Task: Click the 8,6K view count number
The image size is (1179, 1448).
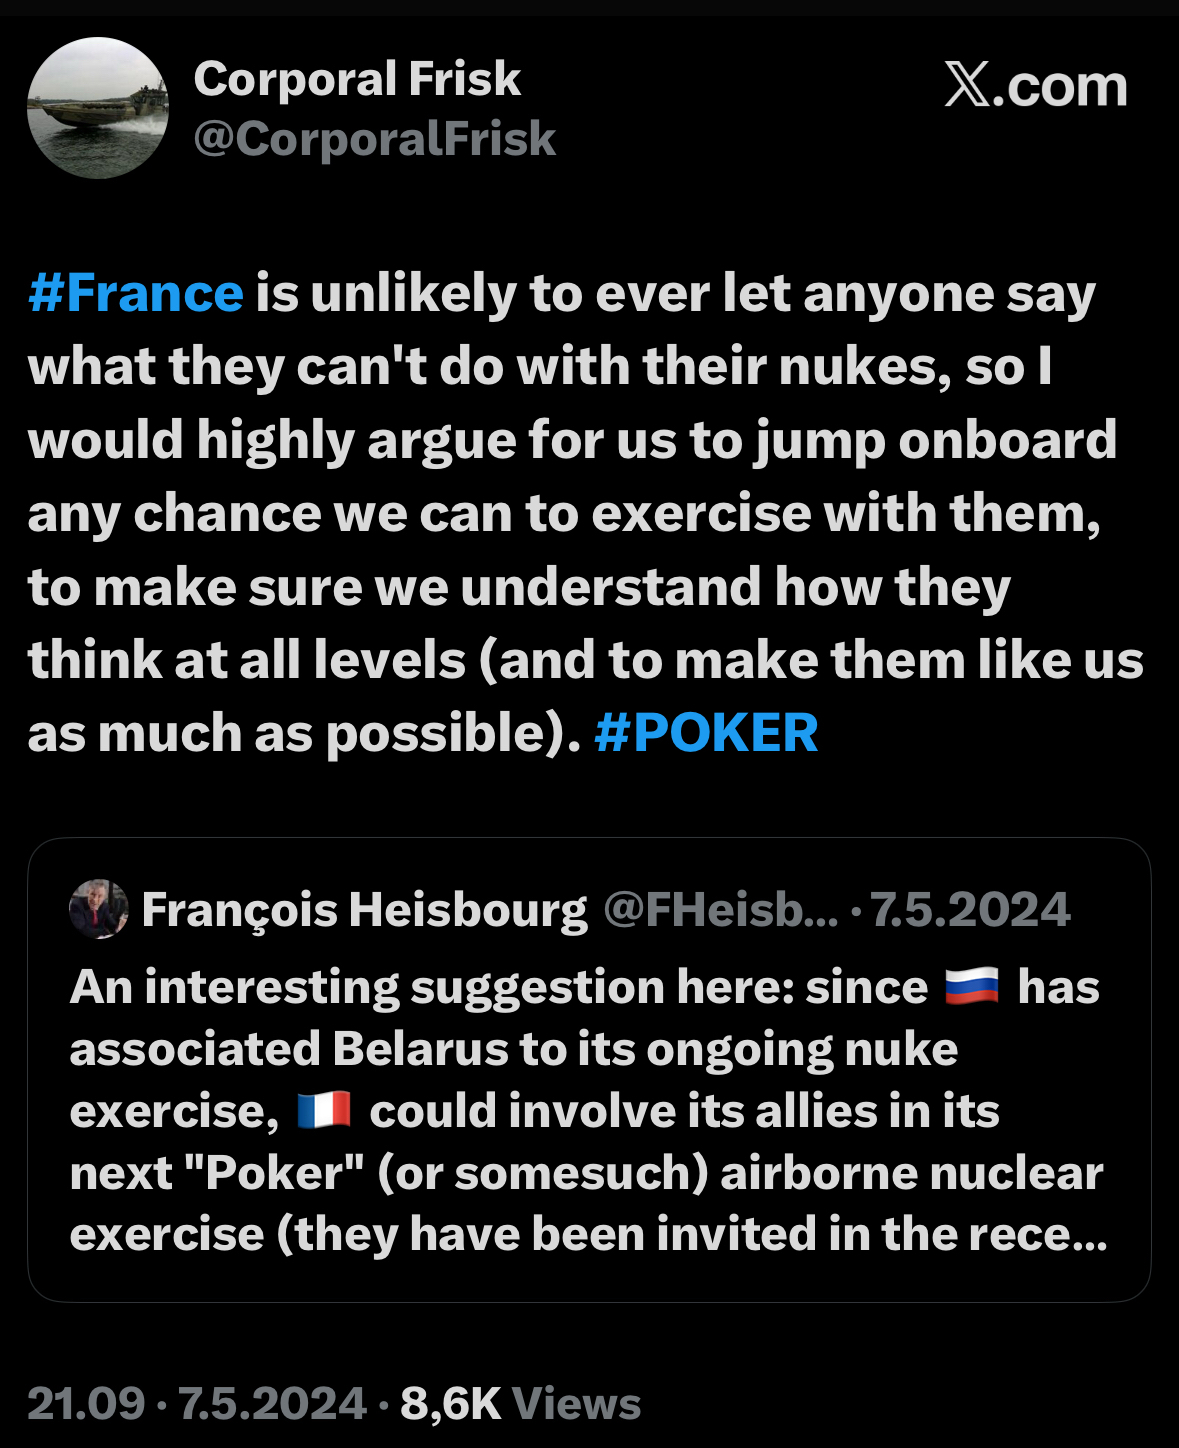Action: [x=450, y=1404]
